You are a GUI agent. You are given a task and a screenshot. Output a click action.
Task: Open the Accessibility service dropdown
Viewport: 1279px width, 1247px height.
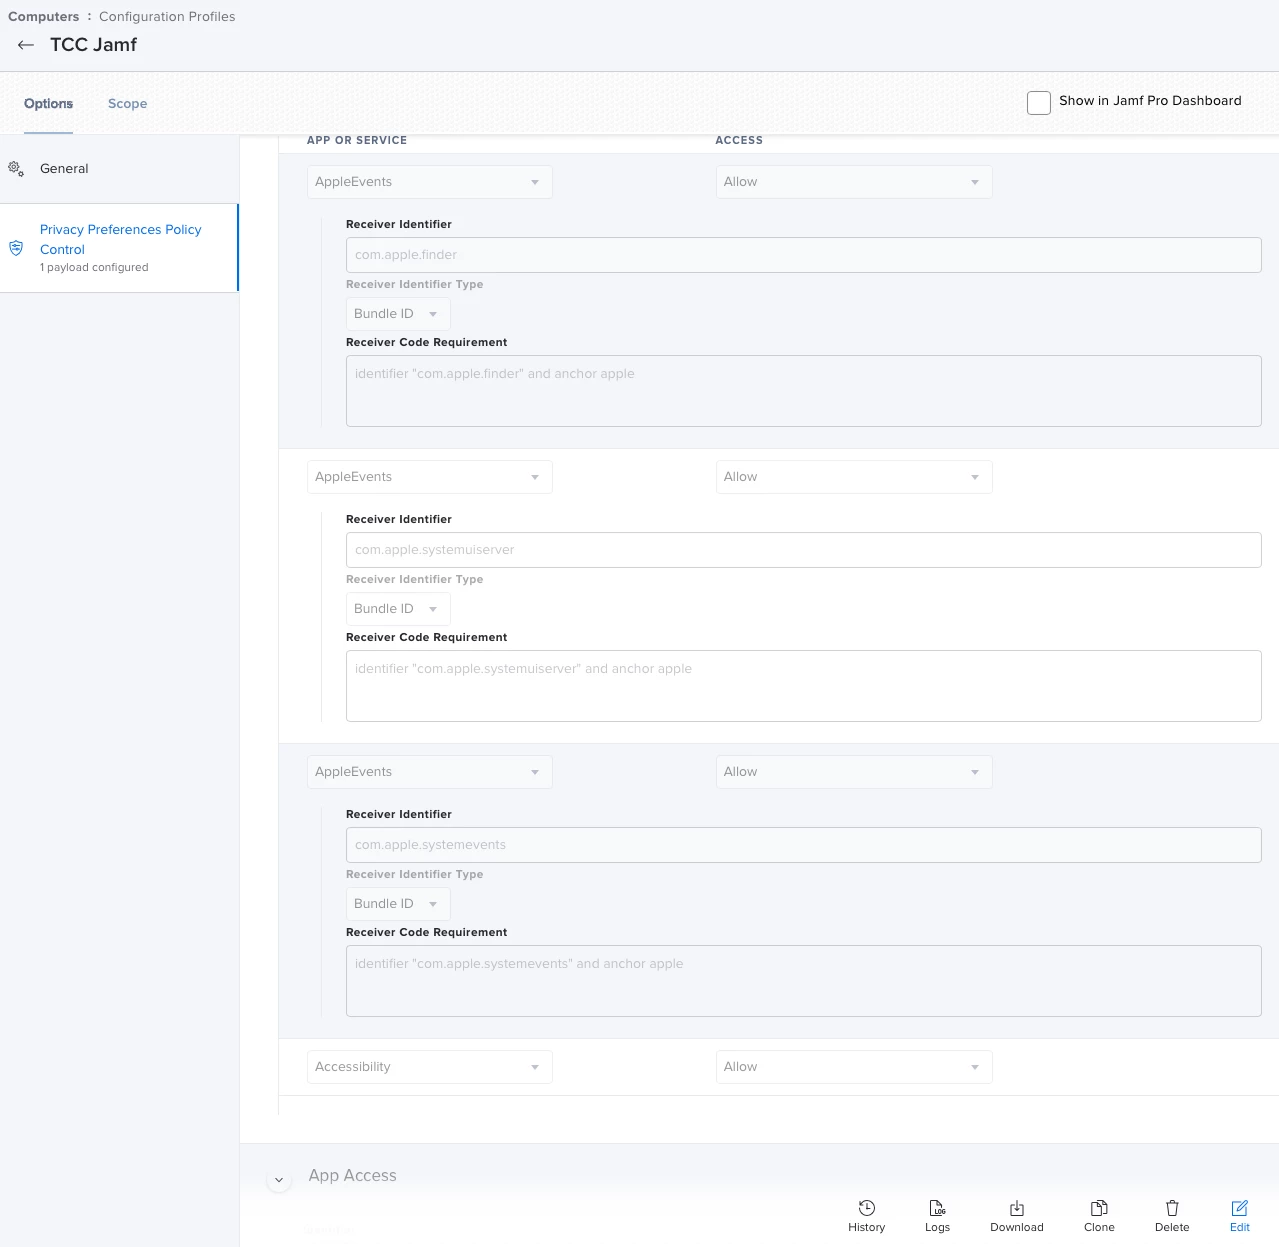429,1067
